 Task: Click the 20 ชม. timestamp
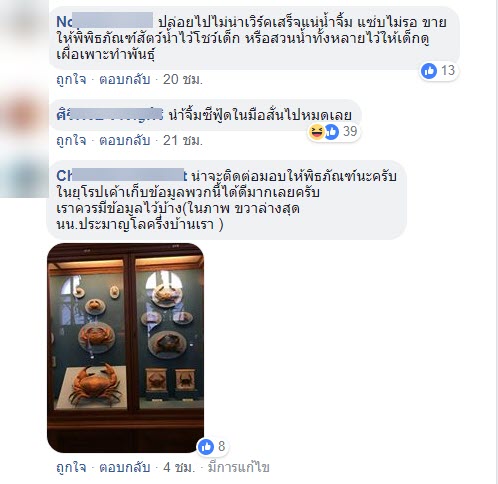pyautogui.click(x=183, y=80)
